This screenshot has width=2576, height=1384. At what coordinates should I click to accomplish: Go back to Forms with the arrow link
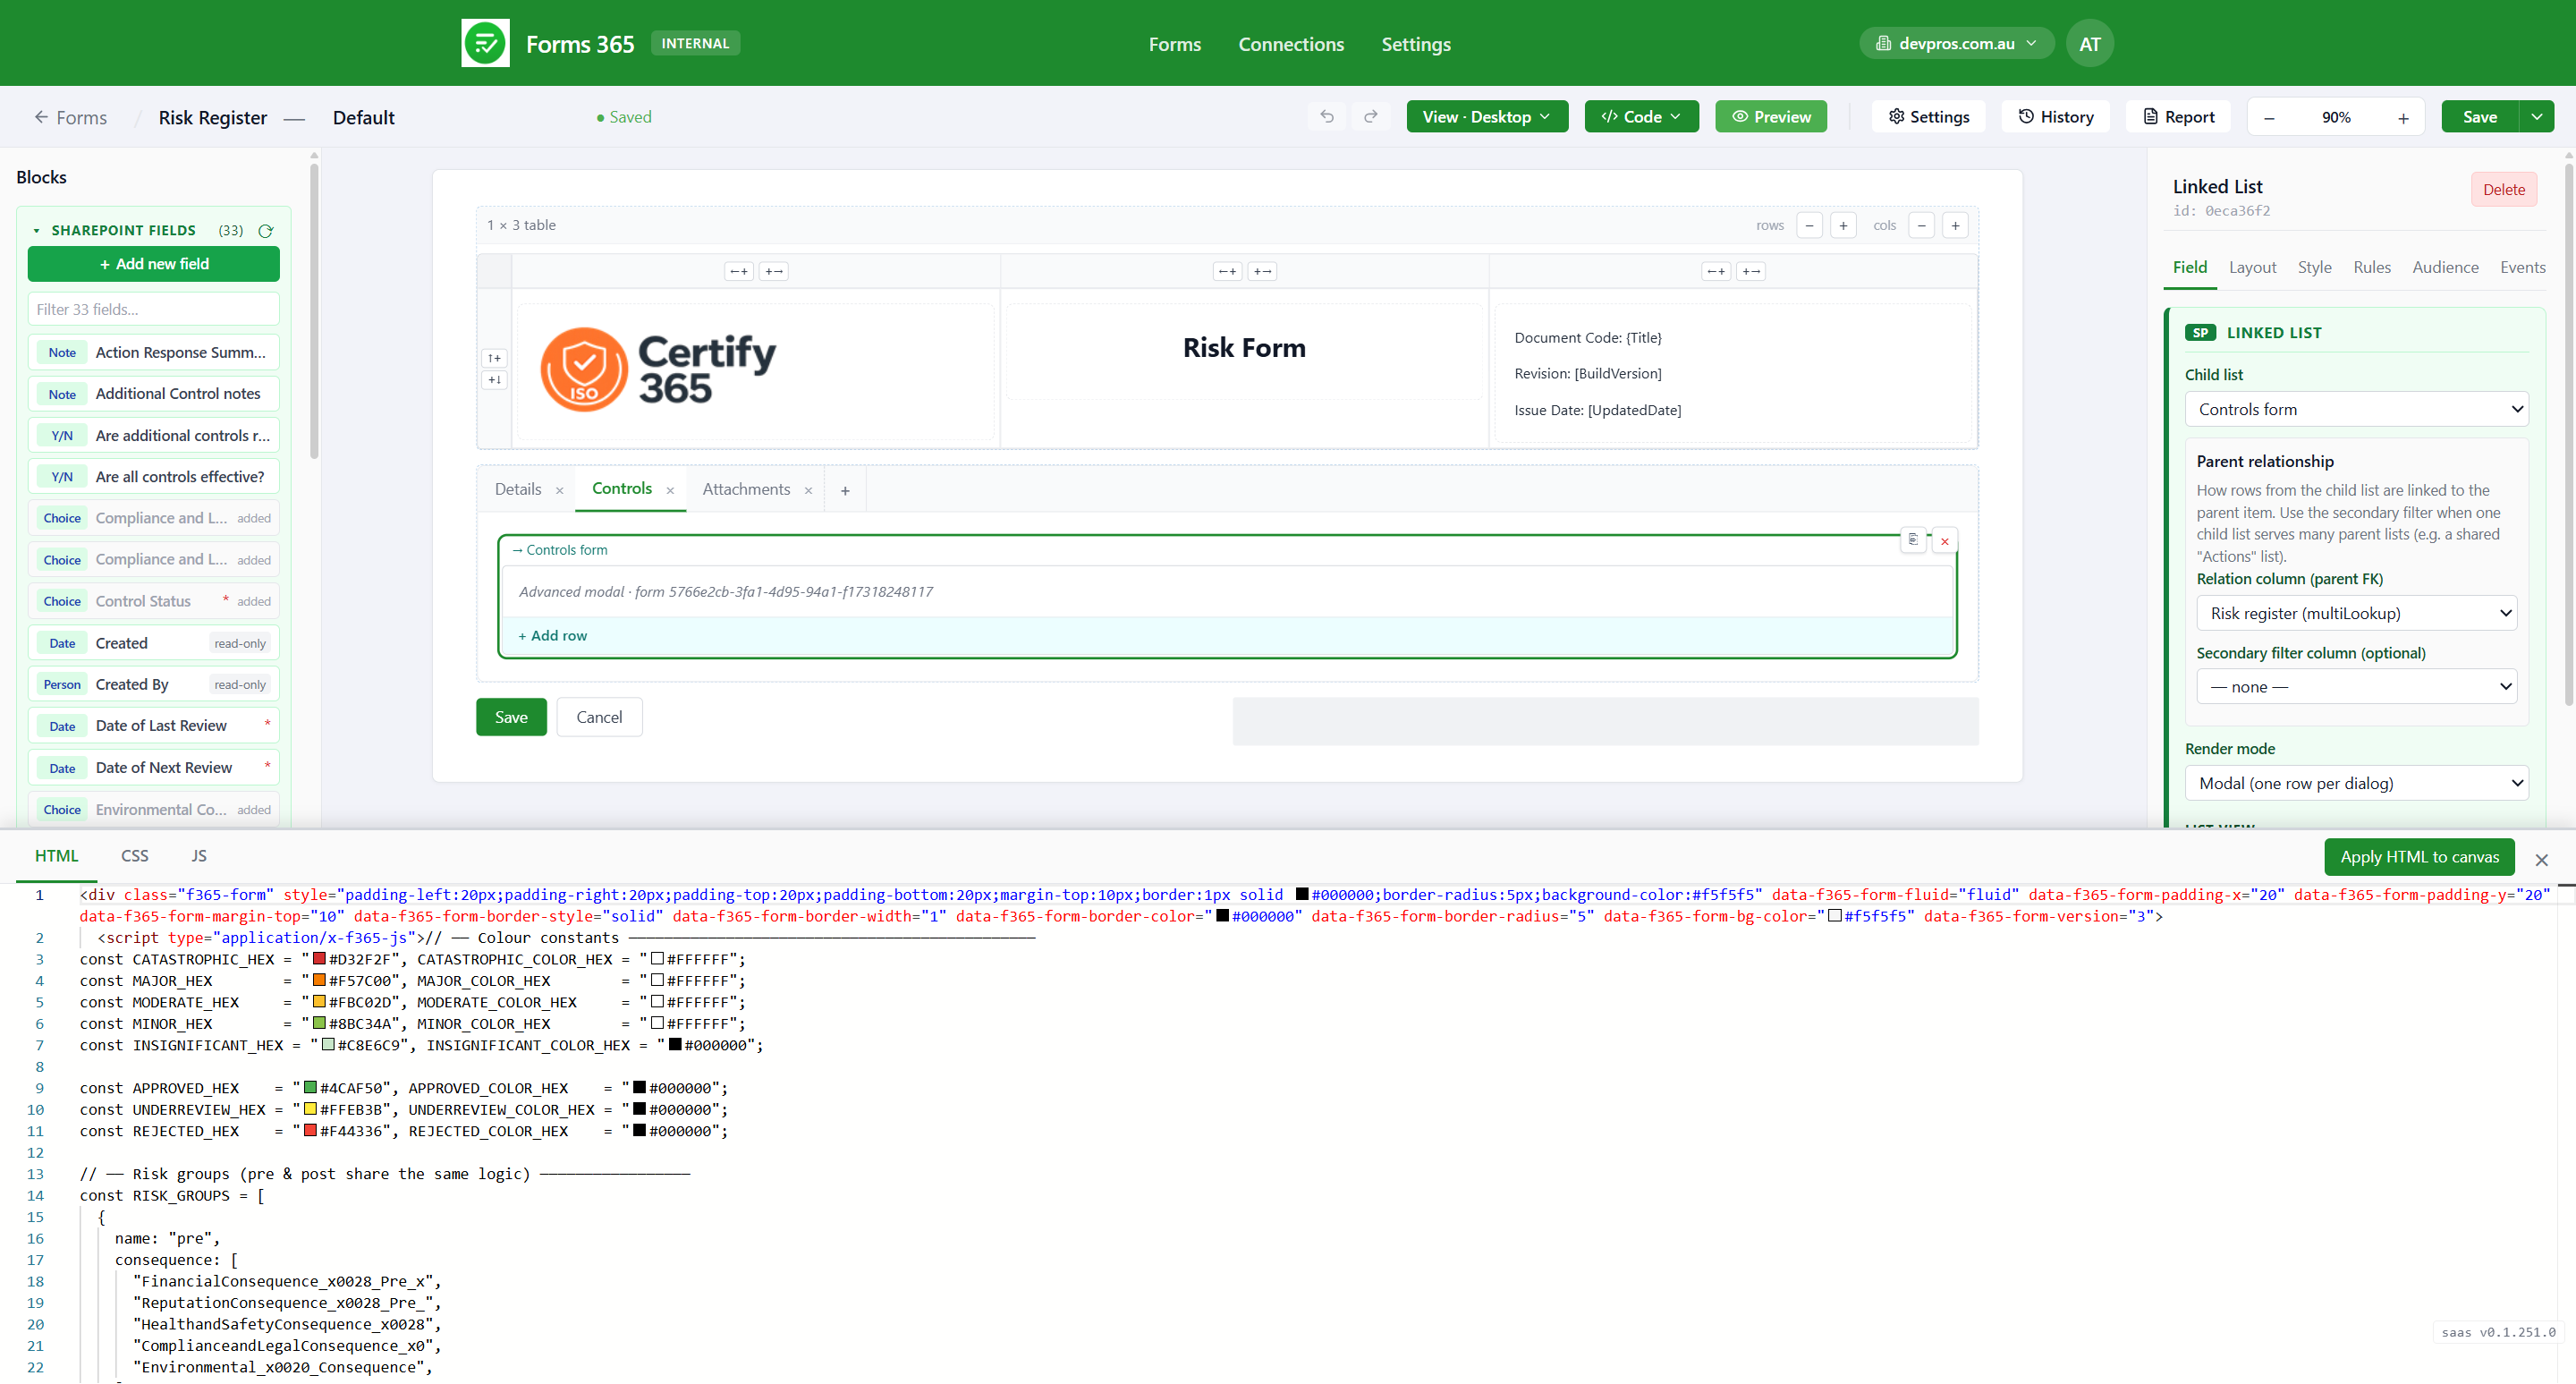point(70,117)
